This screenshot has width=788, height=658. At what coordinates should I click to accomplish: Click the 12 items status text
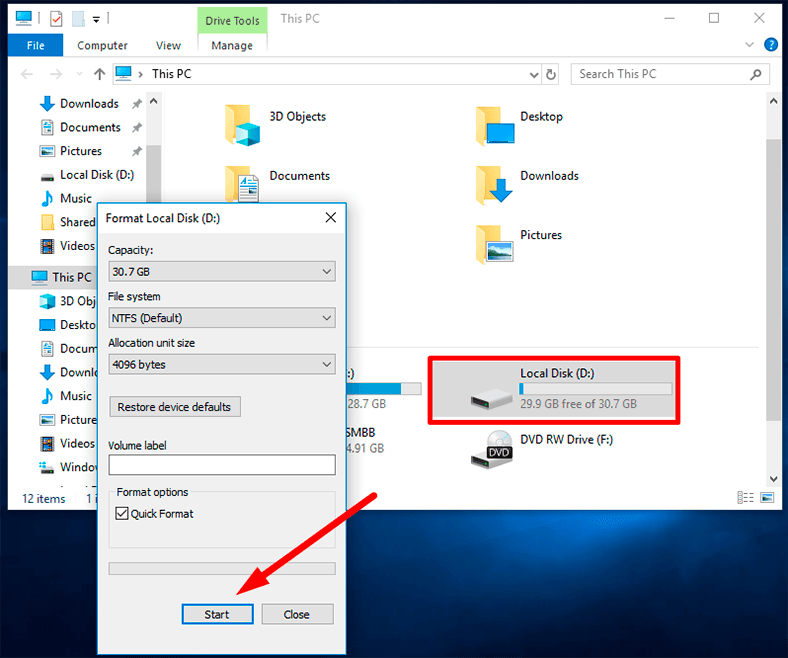(44, 499)
